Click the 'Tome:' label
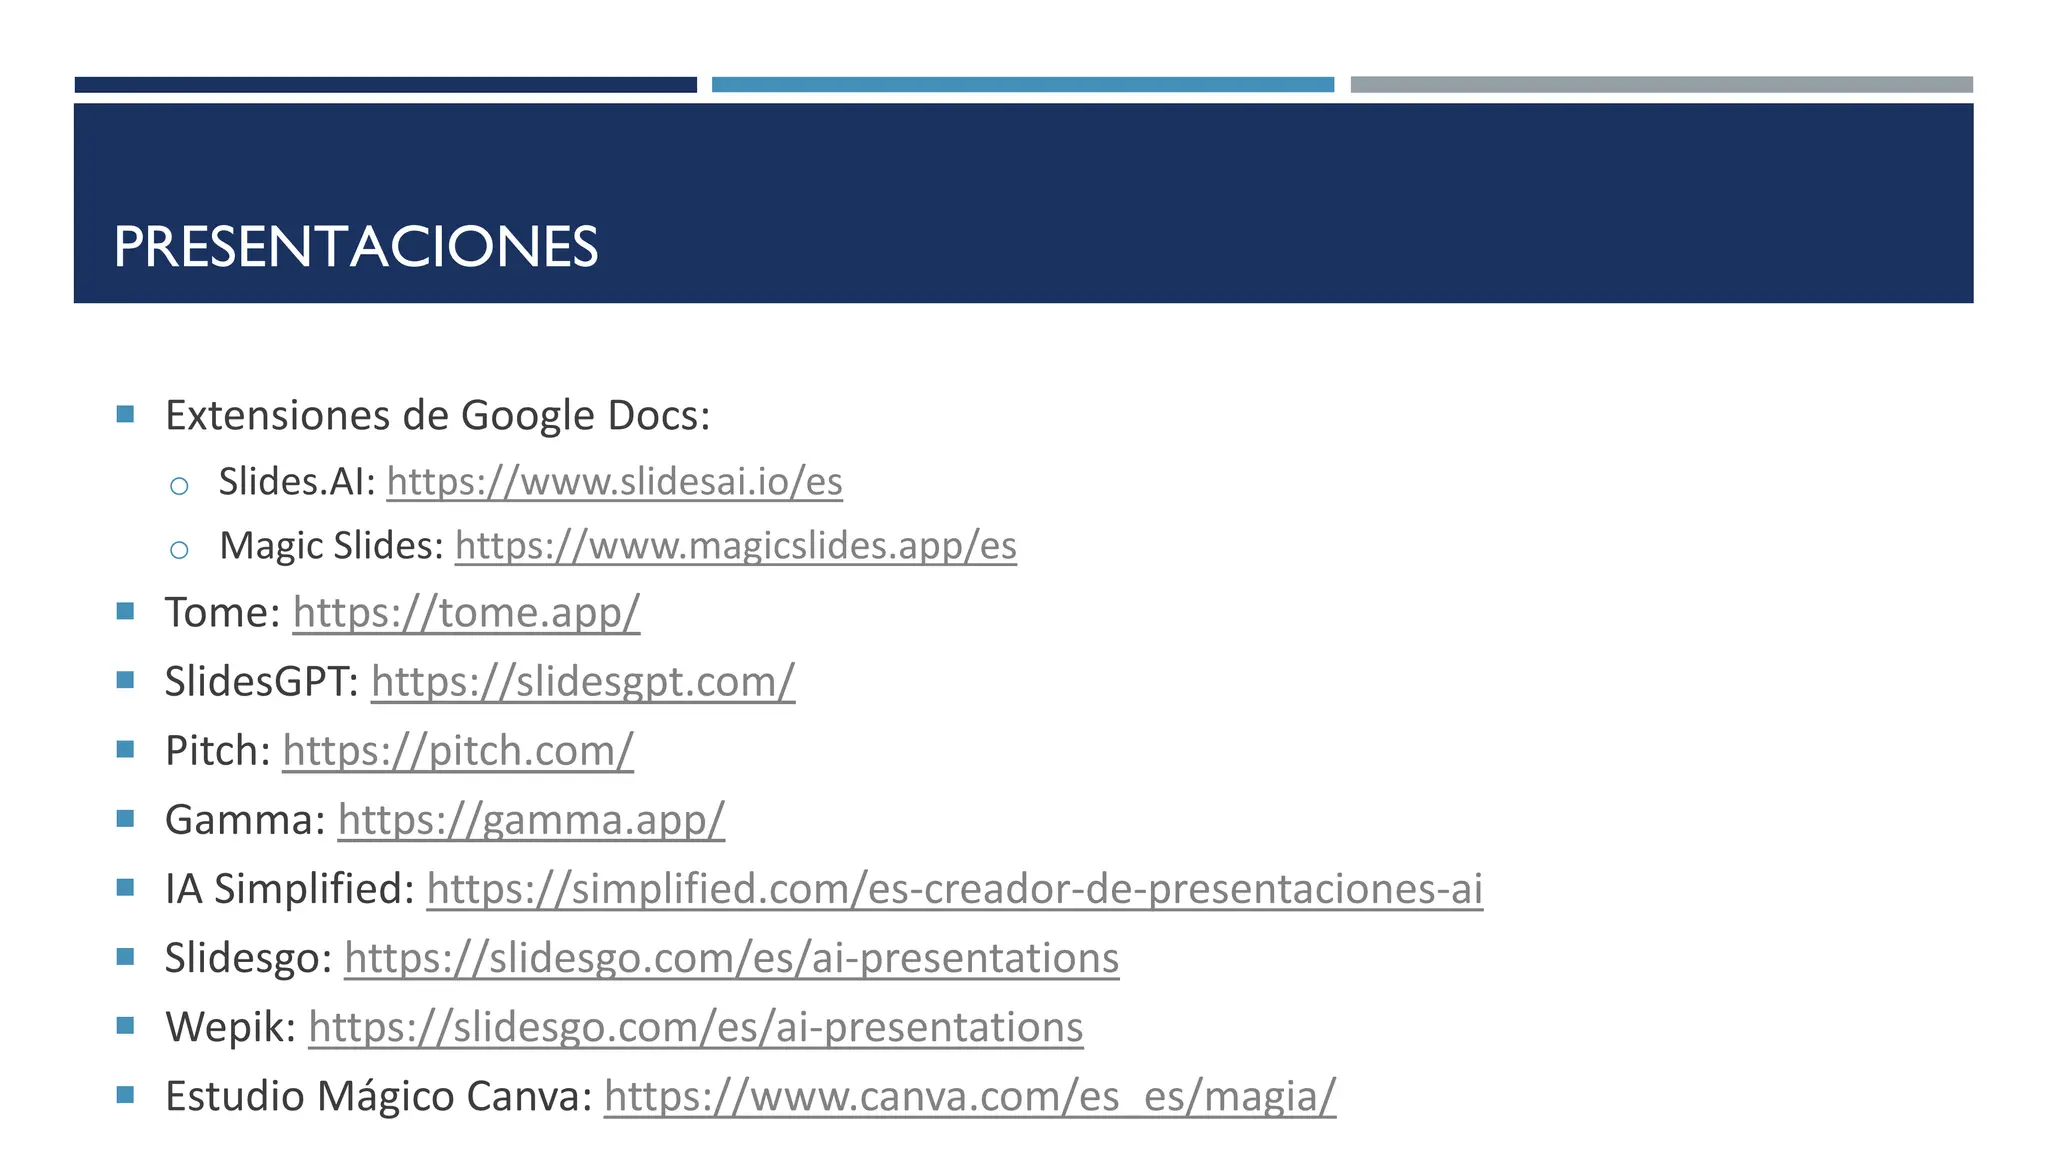Image resolution: width=2048 pixels, height=1152 pixels. 223,613
